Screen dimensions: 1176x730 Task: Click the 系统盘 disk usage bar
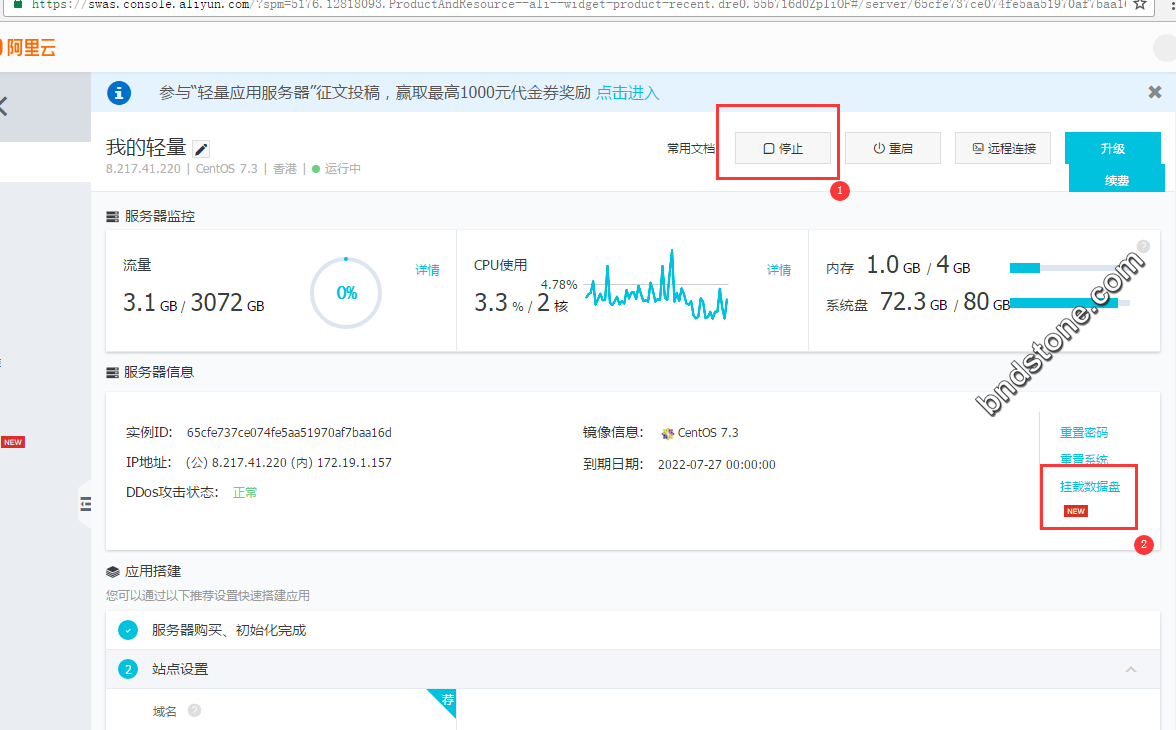(1070, 303)
